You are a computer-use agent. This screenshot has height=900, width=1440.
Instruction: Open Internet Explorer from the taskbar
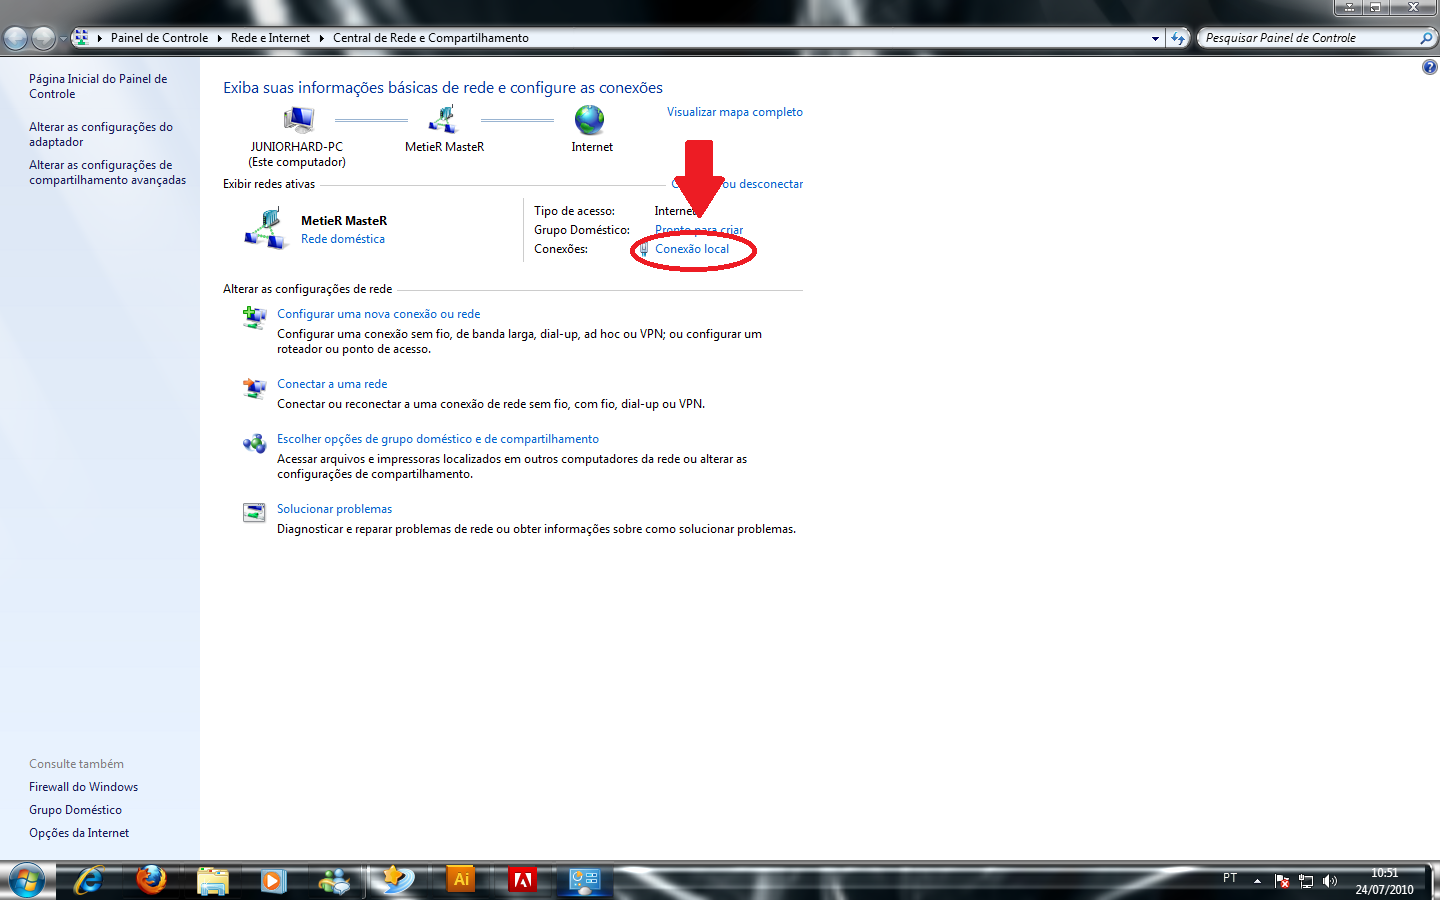[x=89, y=880]
